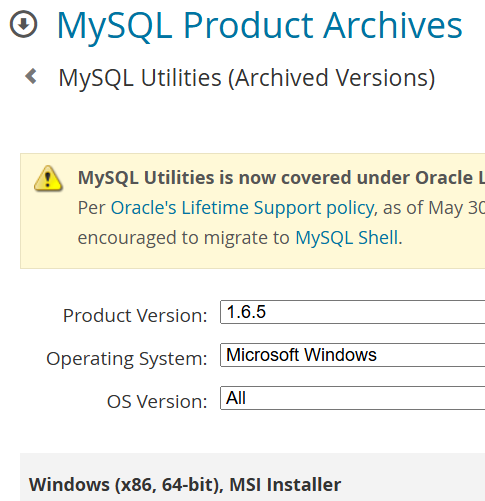Open the OS Version dropdown showing All
The width and height of the screenshot is (485, 501).
coord(352,398)
